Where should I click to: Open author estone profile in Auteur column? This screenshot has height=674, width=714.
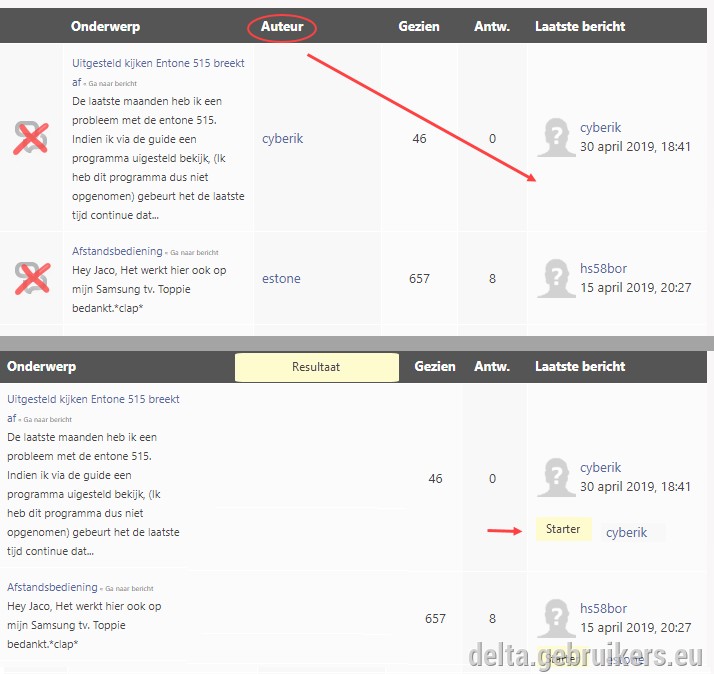[281, 279]
